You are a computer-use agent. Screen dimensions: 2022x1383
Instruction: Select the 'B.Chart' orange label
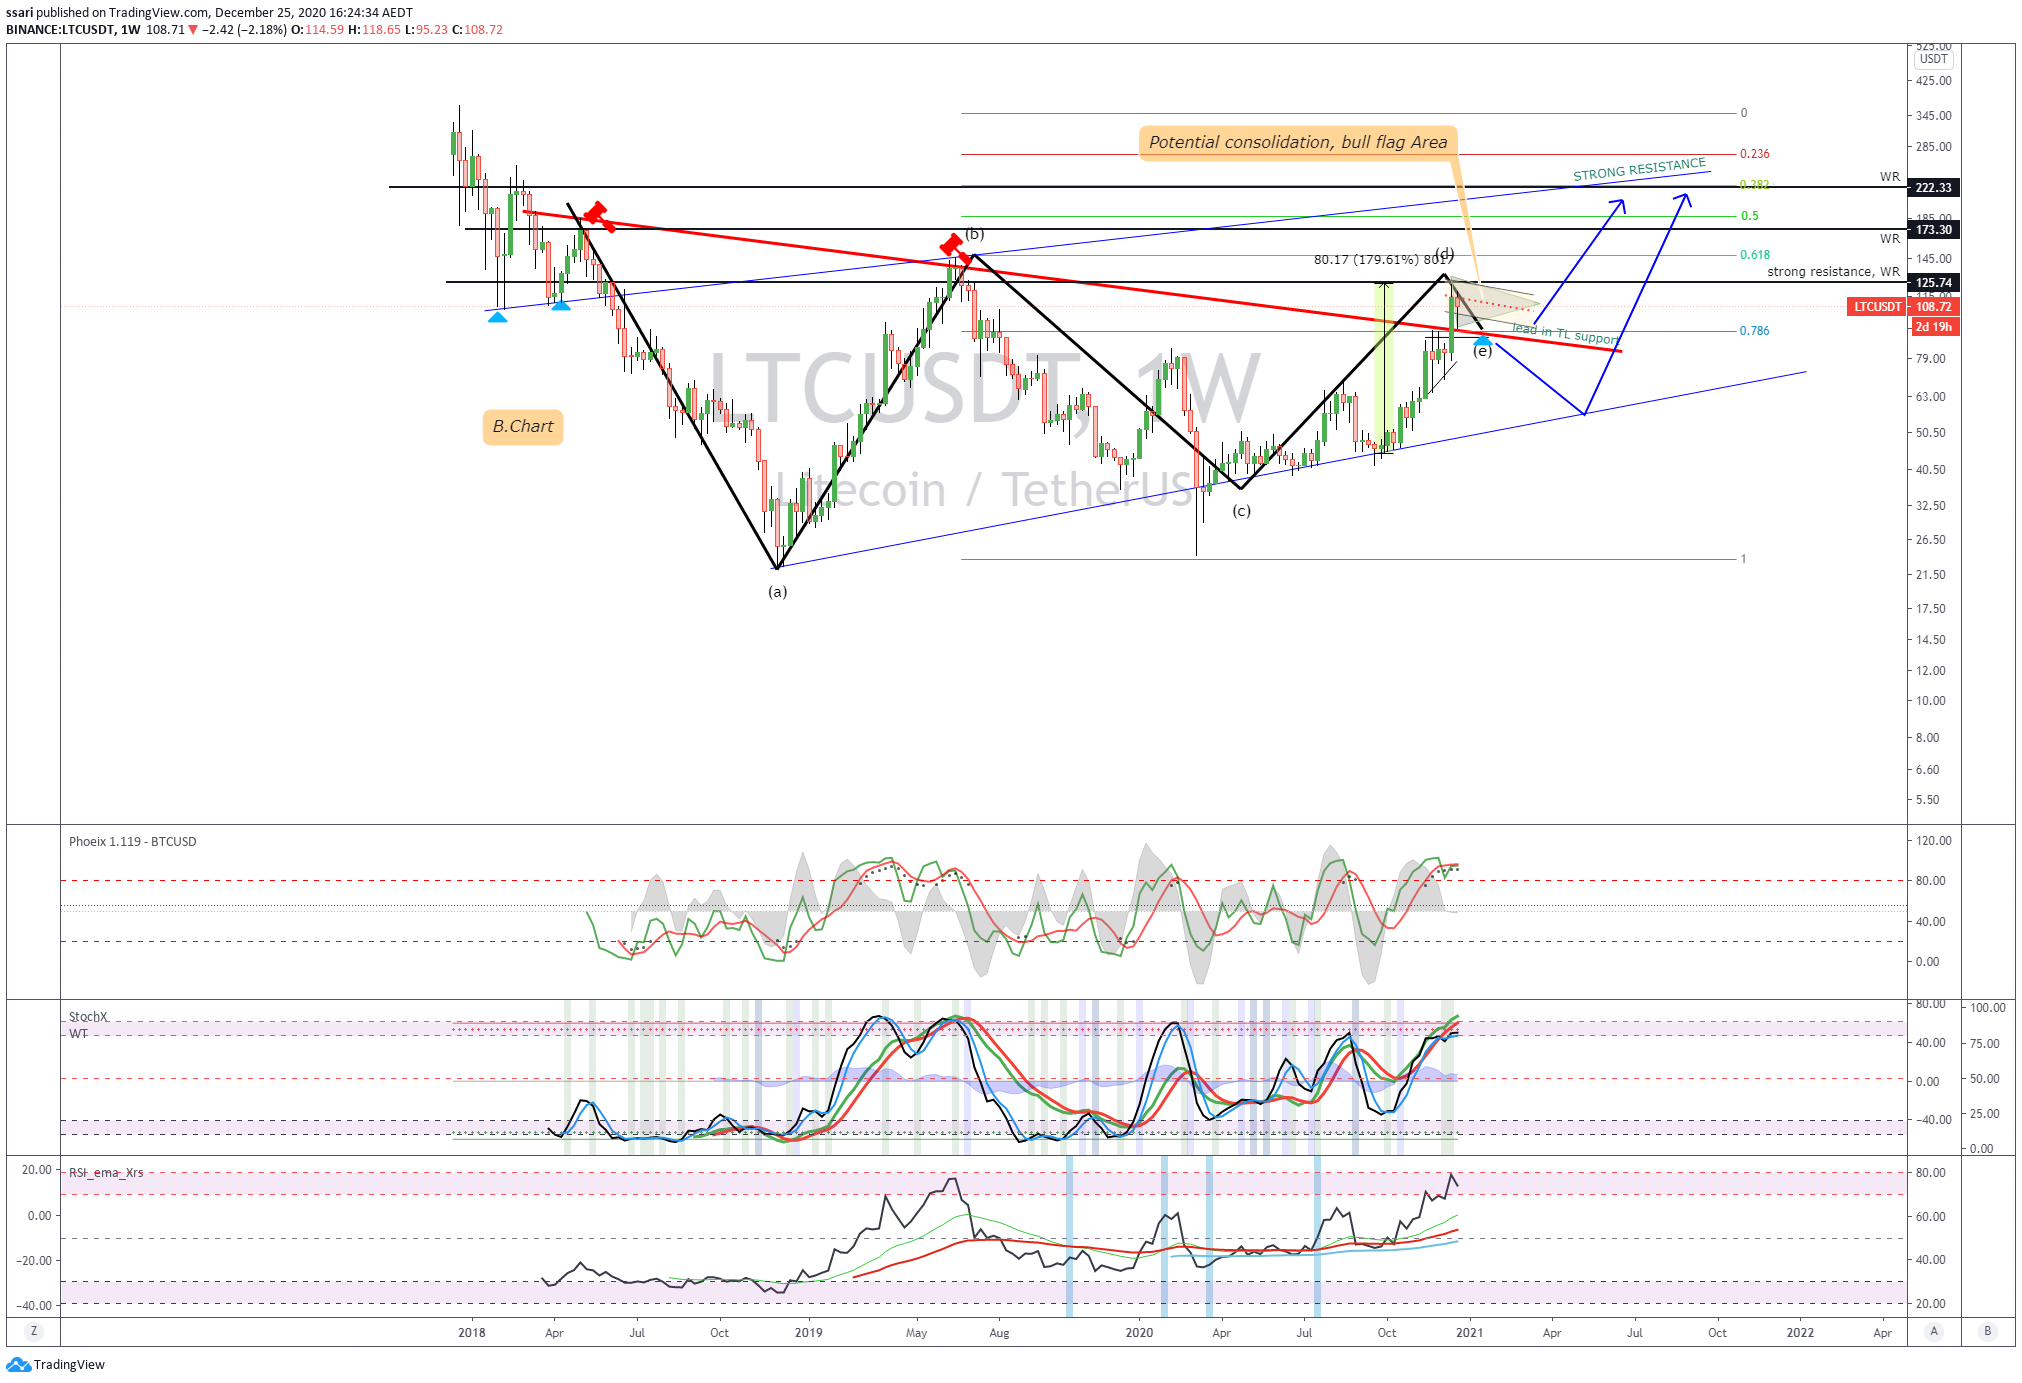(x=523, y=427)
